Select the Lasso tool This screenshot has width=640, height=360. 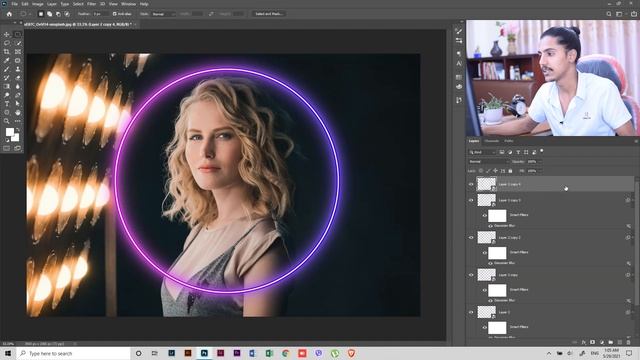[x=7, y=43]
